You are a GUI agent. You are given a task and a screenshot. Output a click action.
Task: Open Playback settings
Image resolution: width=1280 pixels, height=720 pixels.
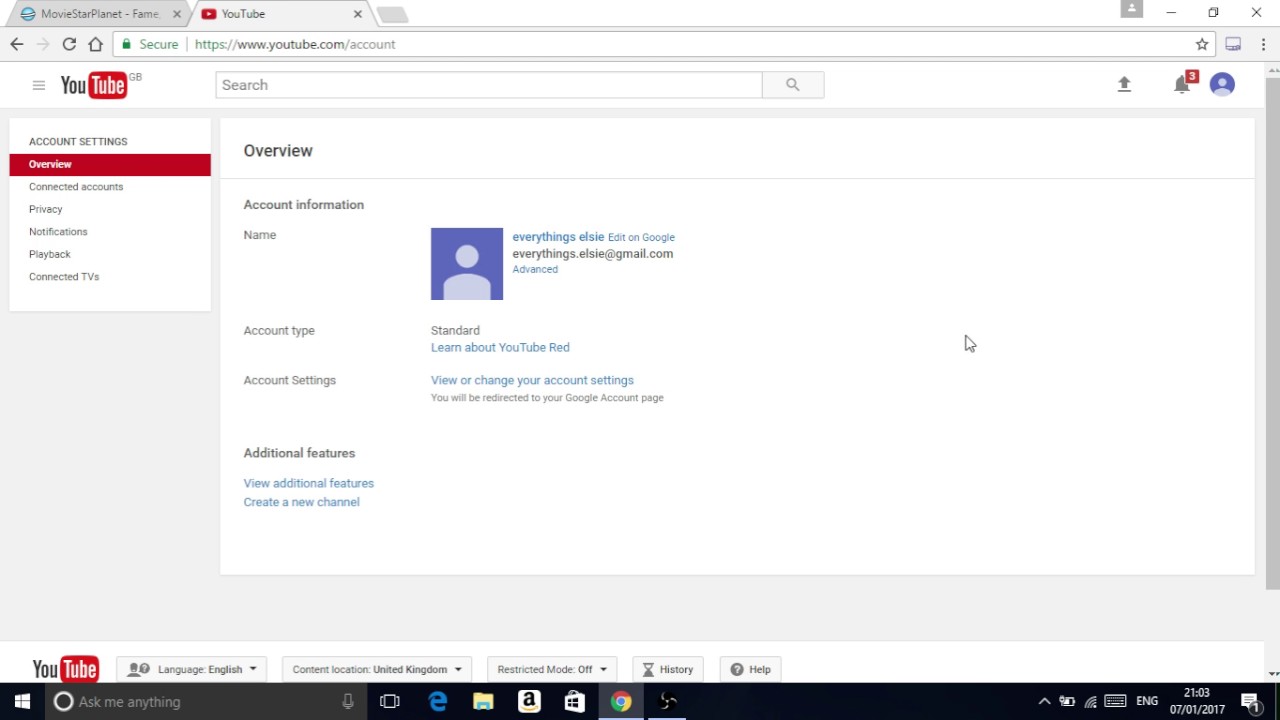(50, 254)
